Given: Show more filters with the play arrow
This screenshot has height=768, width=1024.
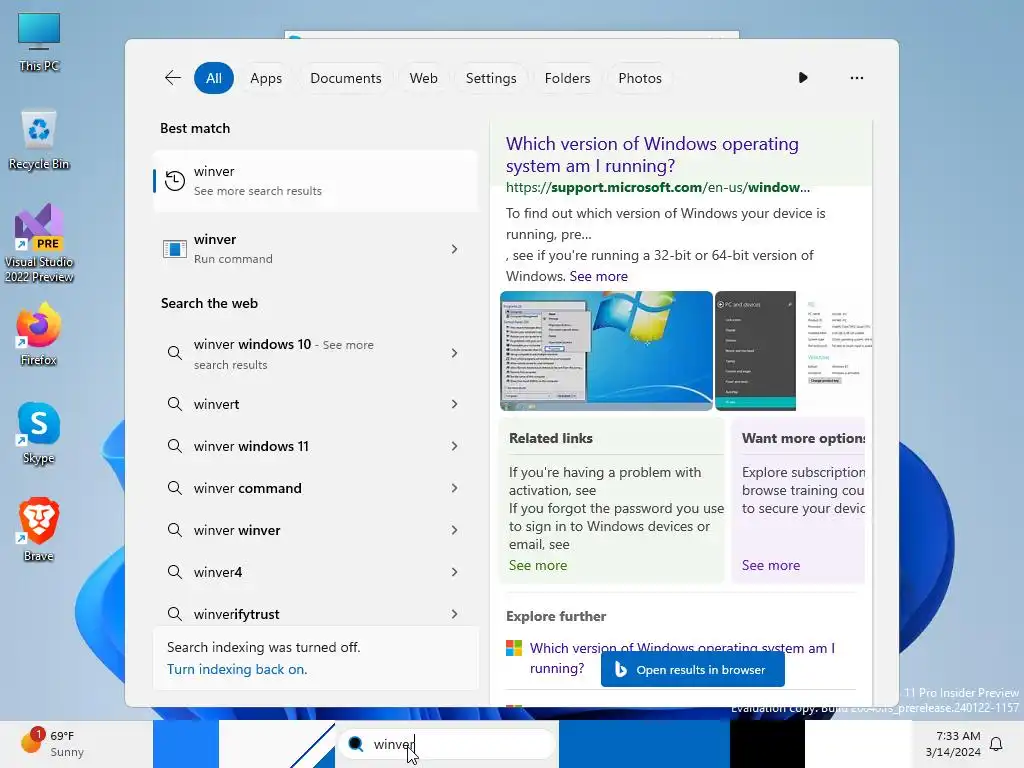Looking at the screenshot, I should pos(803,78).
